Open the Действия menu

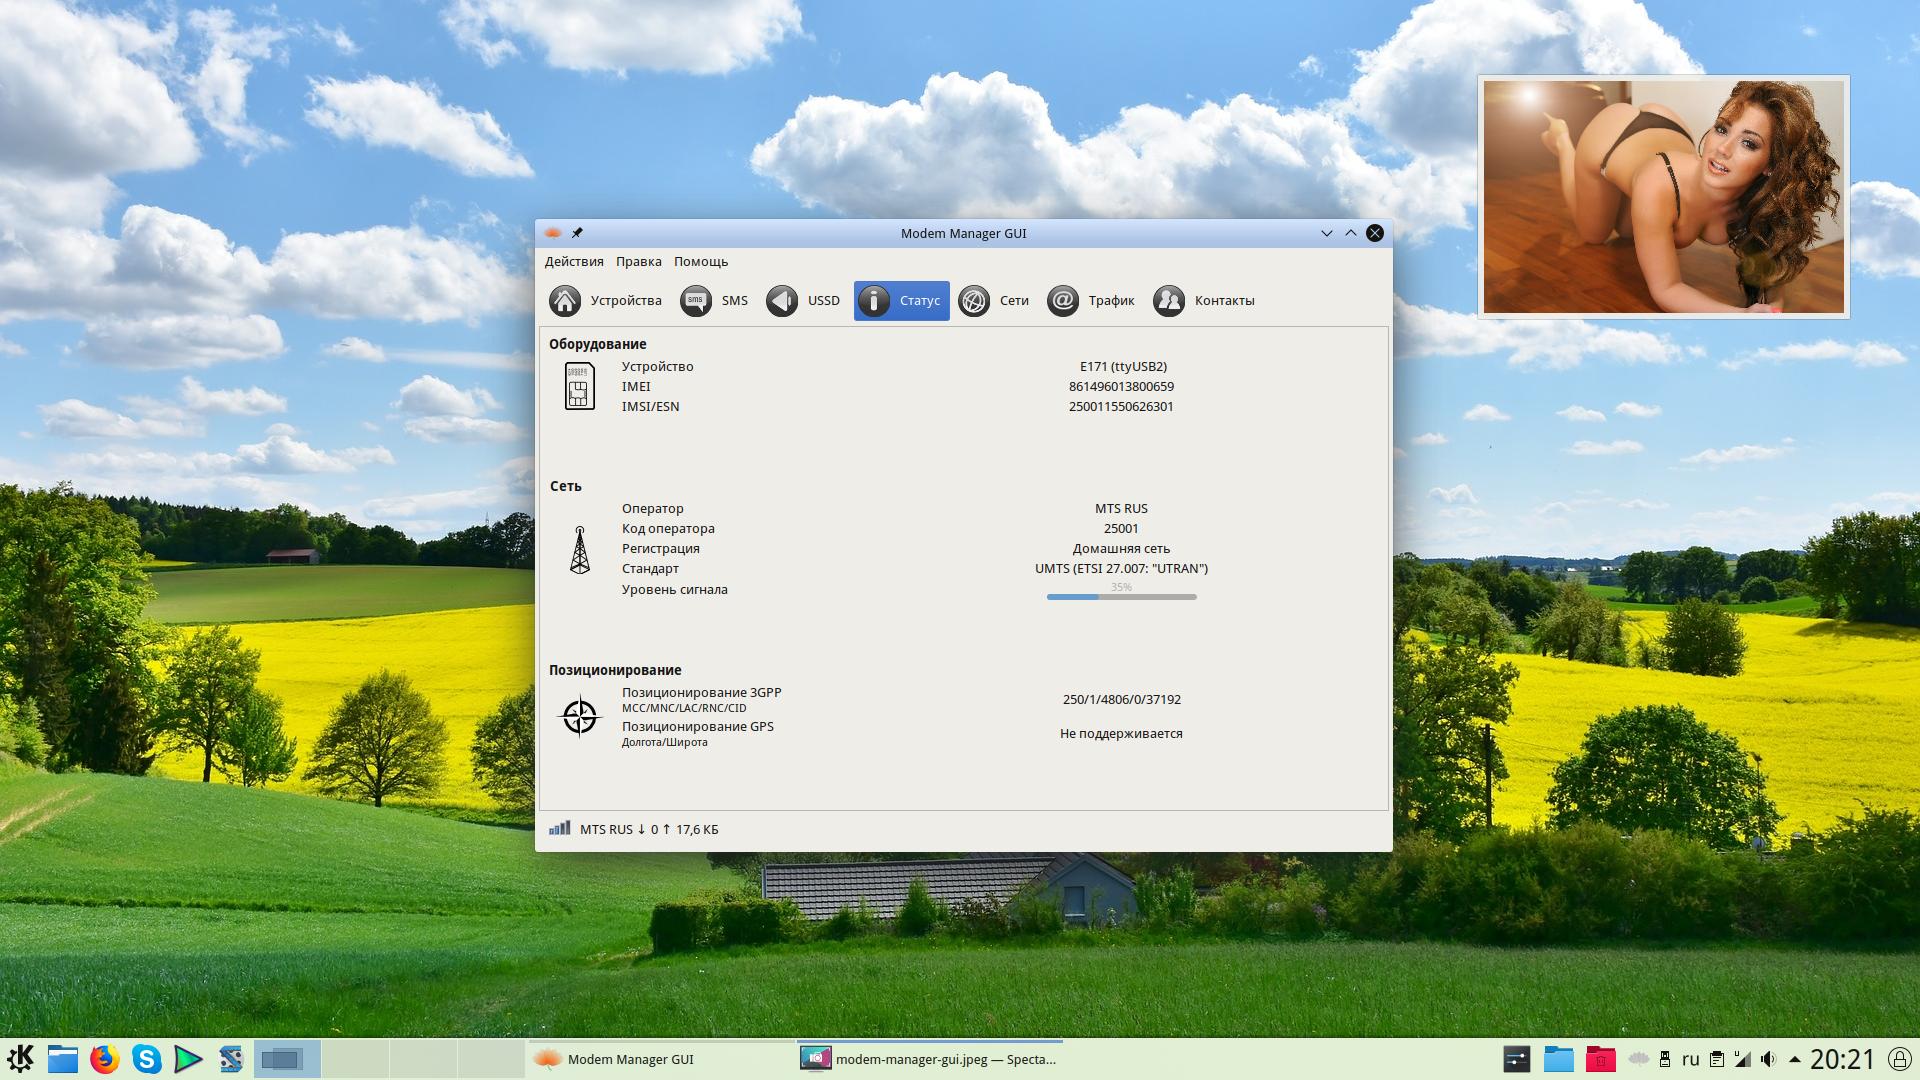(574, 262)
